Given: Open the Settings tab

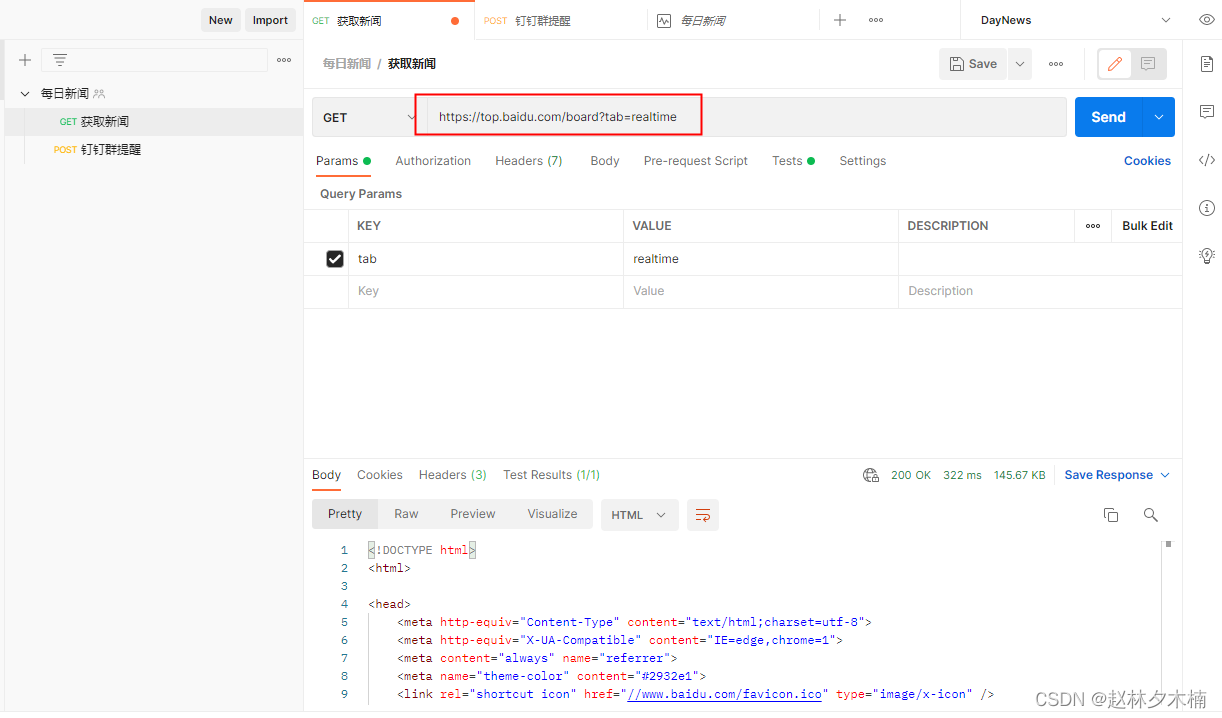Looking at the screenshot, I should pos(863,161).
